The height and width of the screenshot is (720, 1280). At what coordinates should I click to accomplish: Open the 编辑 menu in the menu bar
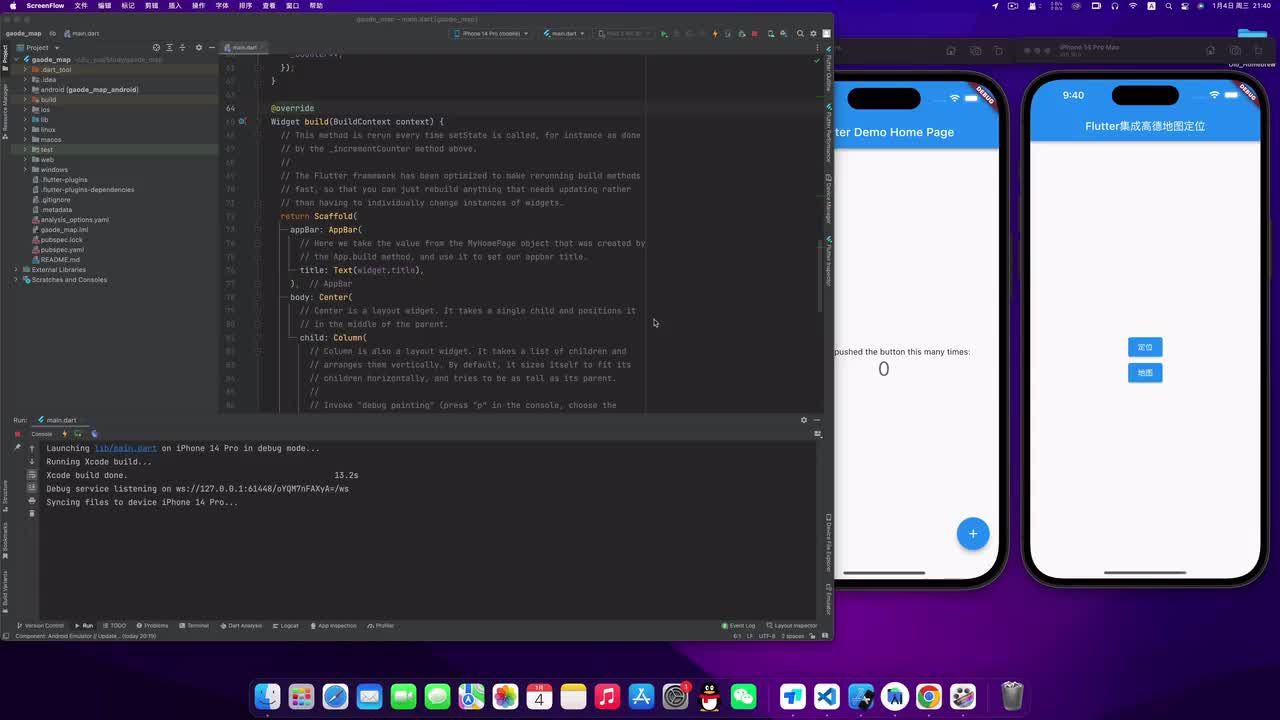(x=104, y=6)
